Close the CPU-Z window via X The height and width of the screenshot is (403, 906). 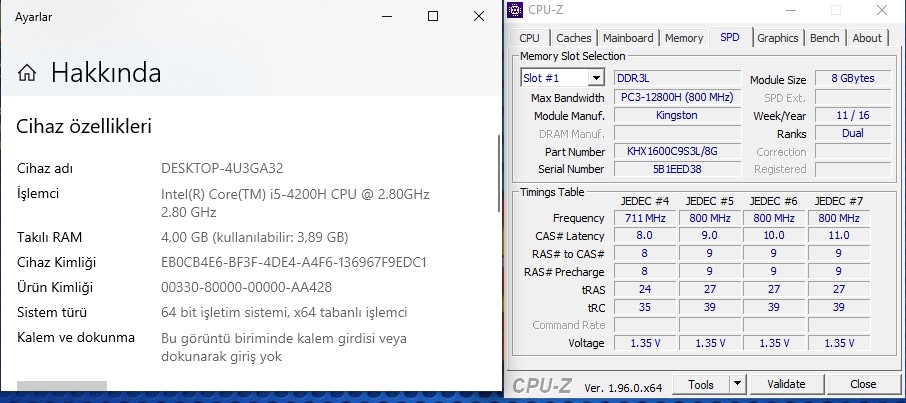(882, 10)
